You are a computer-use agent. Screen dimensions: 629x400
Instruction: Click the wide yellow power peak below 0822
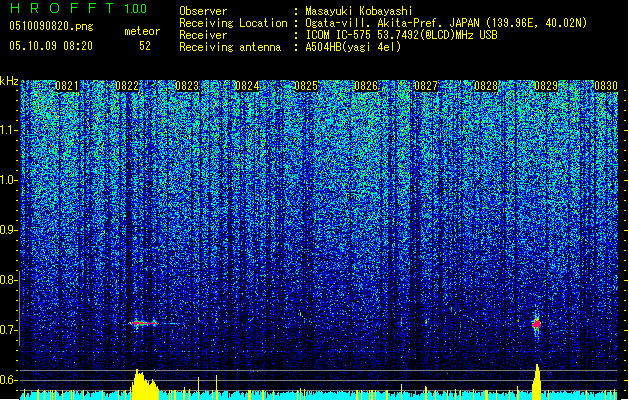pyautogui.click(x=145, y=385)
